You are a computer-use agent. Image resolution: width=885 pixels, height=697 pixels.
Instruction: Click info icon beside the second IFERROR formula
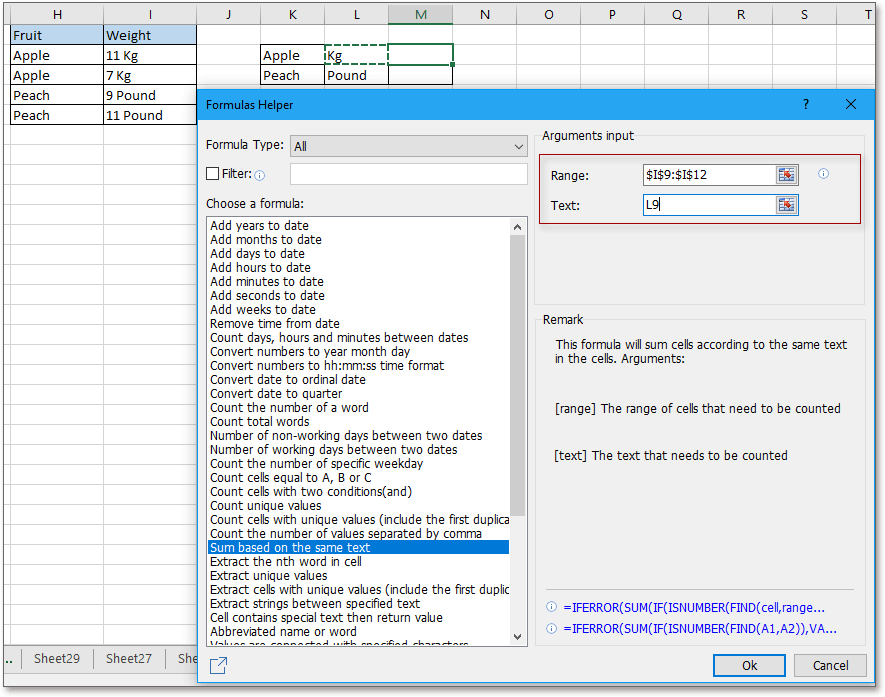point(551,629)
